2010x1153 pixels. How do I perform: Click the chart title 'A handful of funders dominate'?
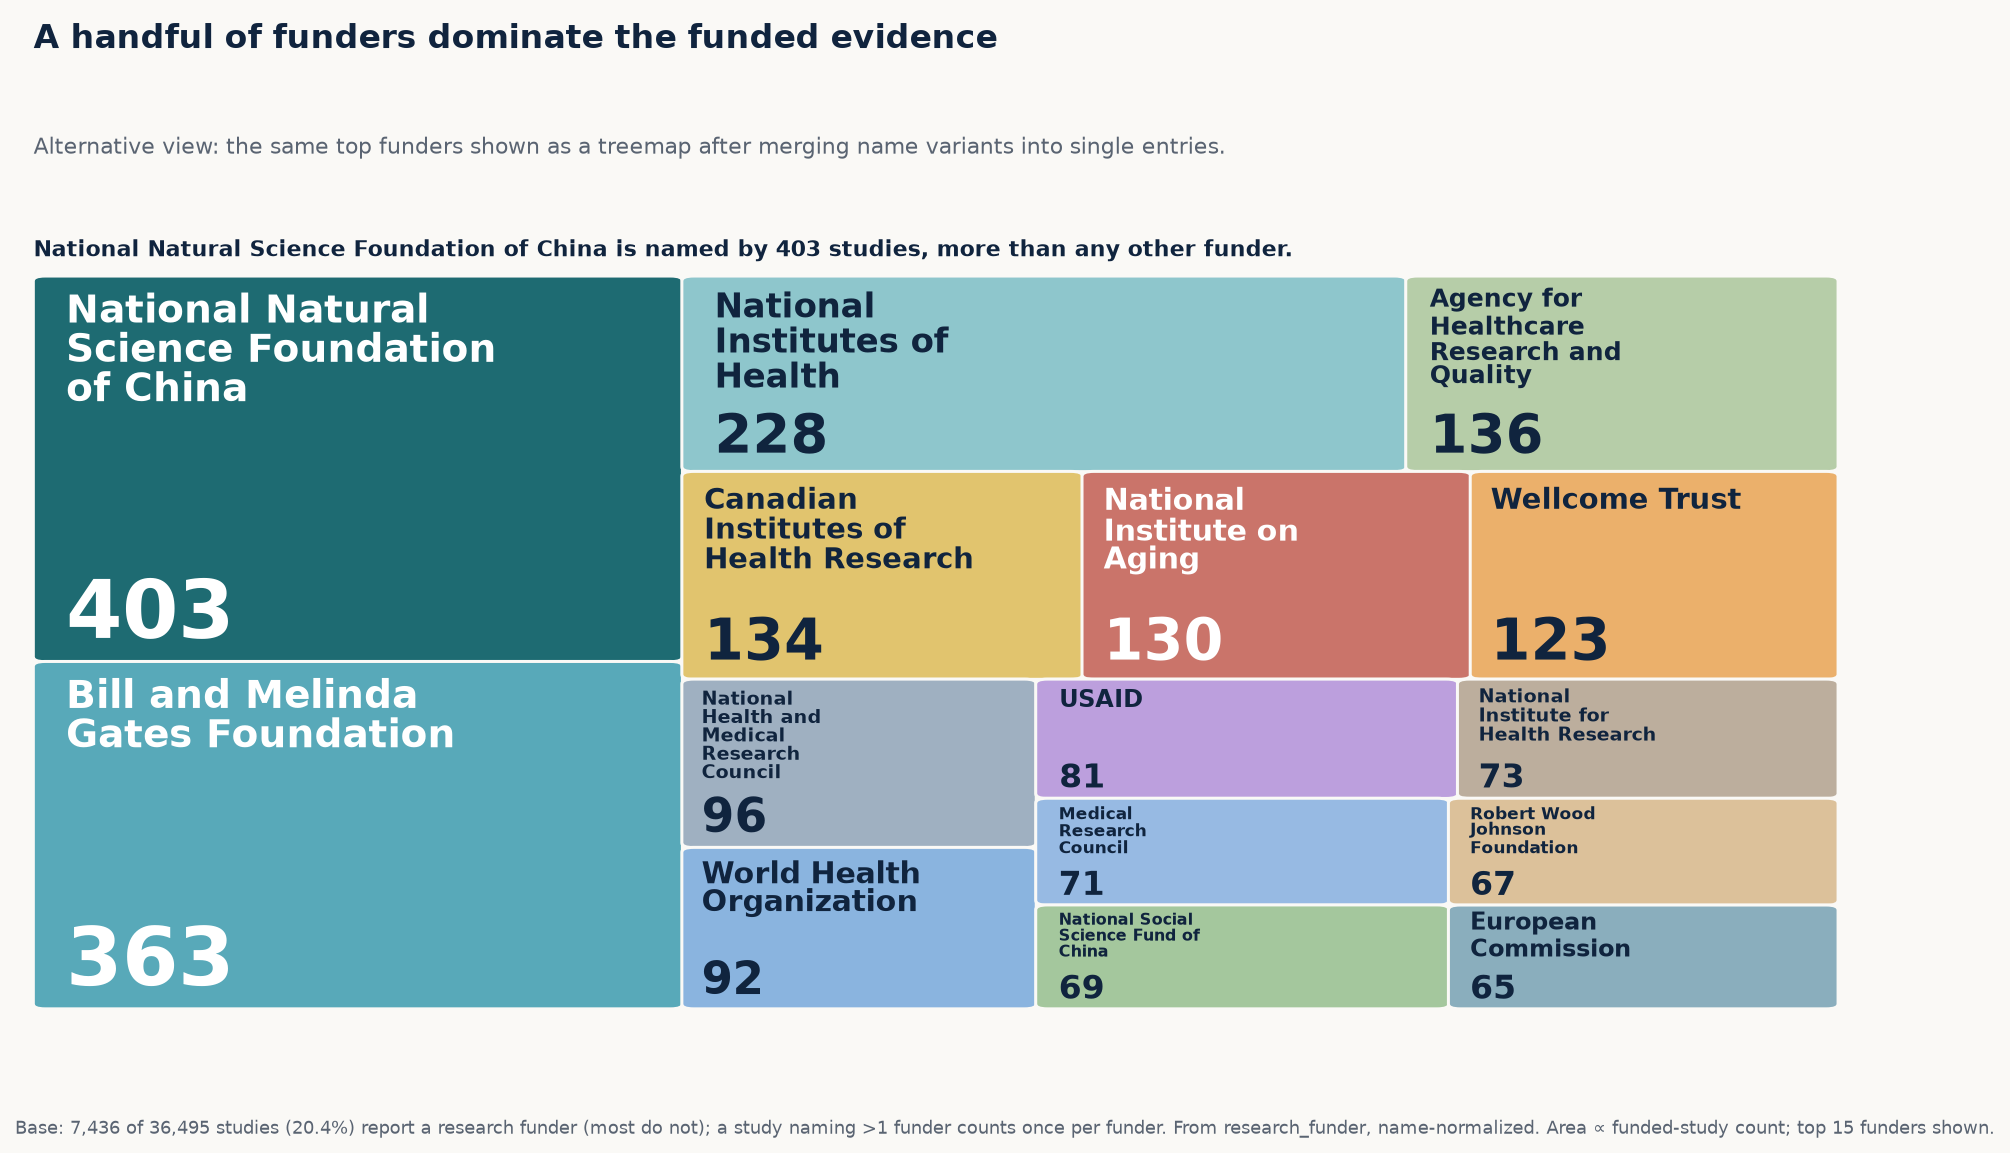click(x=515, y=38)
